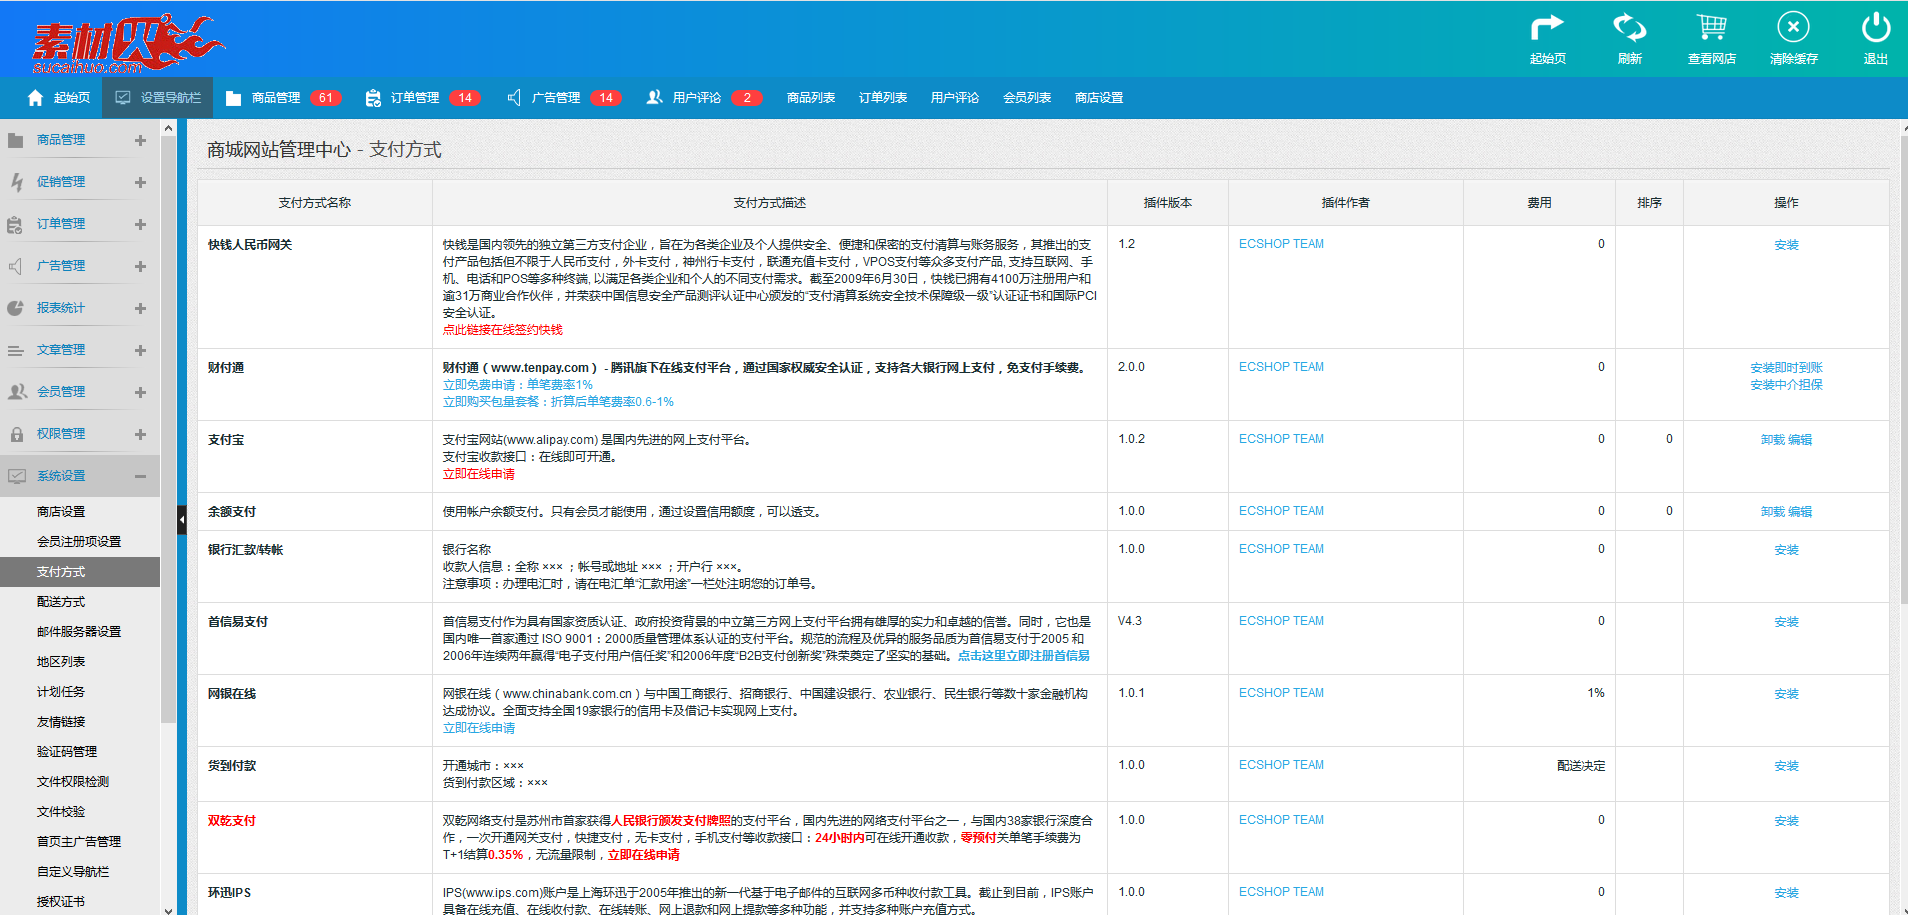The width and height of the screenshot is (1908, 915).
Task: Expand sidebar 报表统计 with plus sign
Action: pos(140,308)
